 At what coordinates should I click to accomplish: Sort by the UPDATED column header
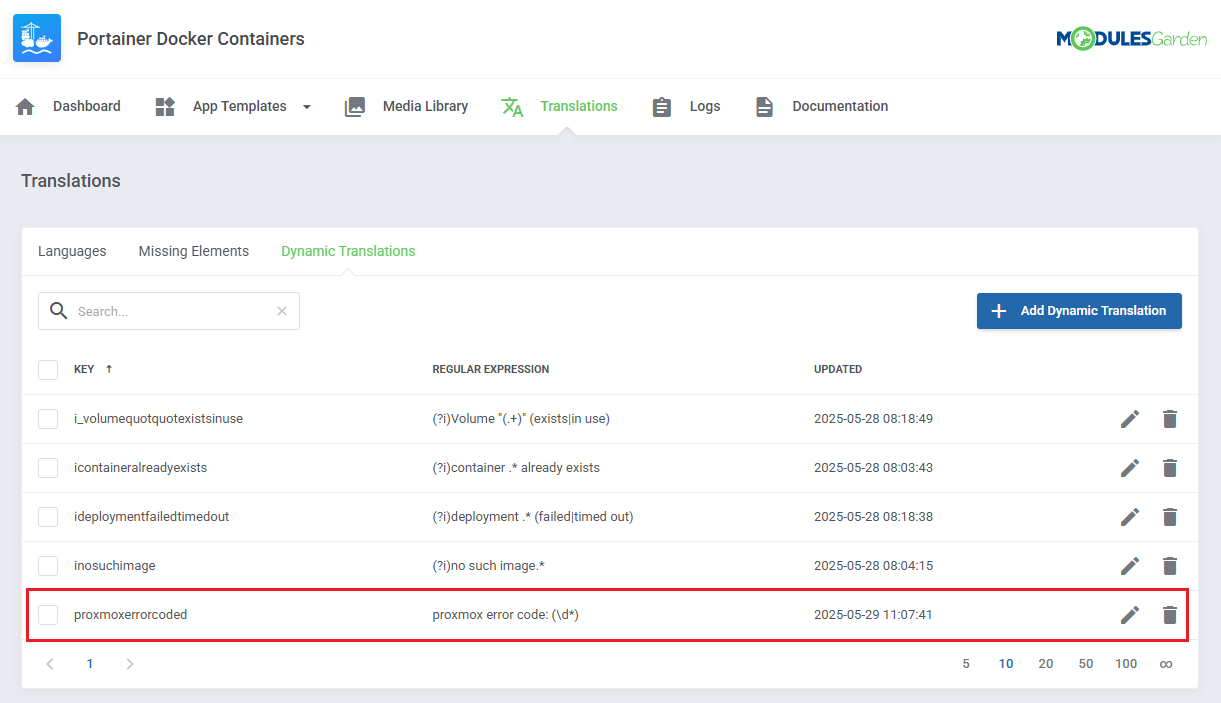point(838,369)
